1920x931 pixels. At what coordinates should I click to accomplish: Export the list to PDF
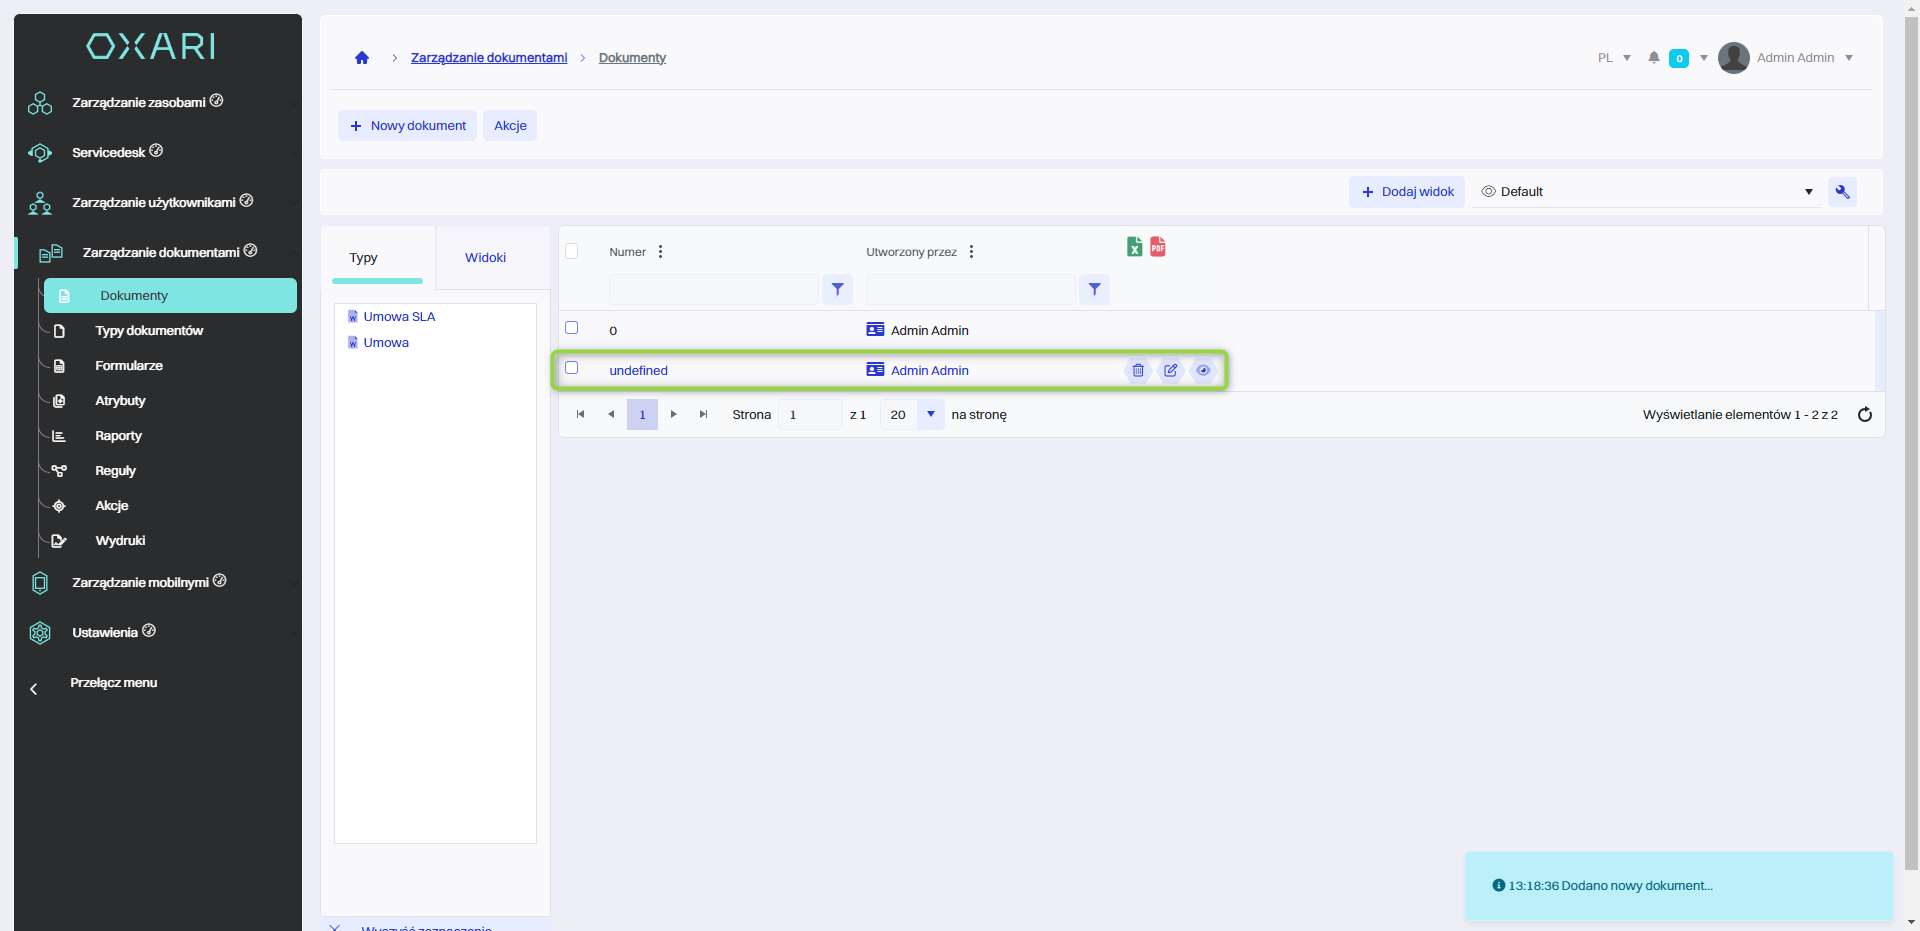pos(1158,247)
